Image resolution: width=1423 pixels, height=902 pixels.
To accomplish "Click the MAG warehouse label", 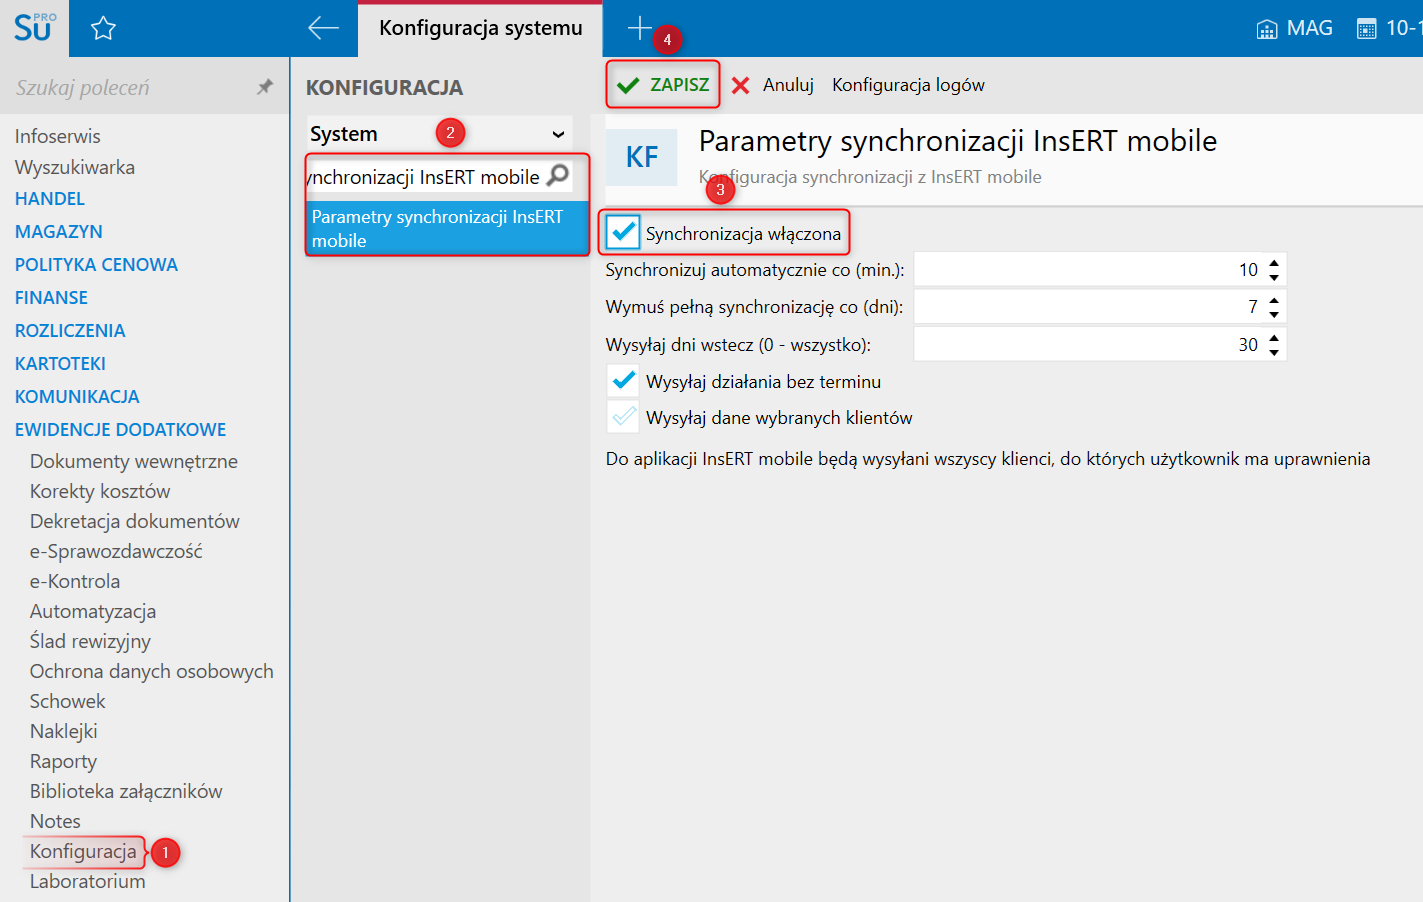I will tap(1309, 28).
